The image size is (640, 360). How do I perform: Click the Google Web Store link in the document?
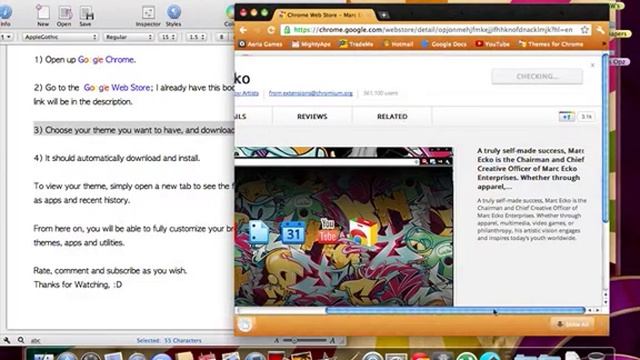tap(117, 88)
